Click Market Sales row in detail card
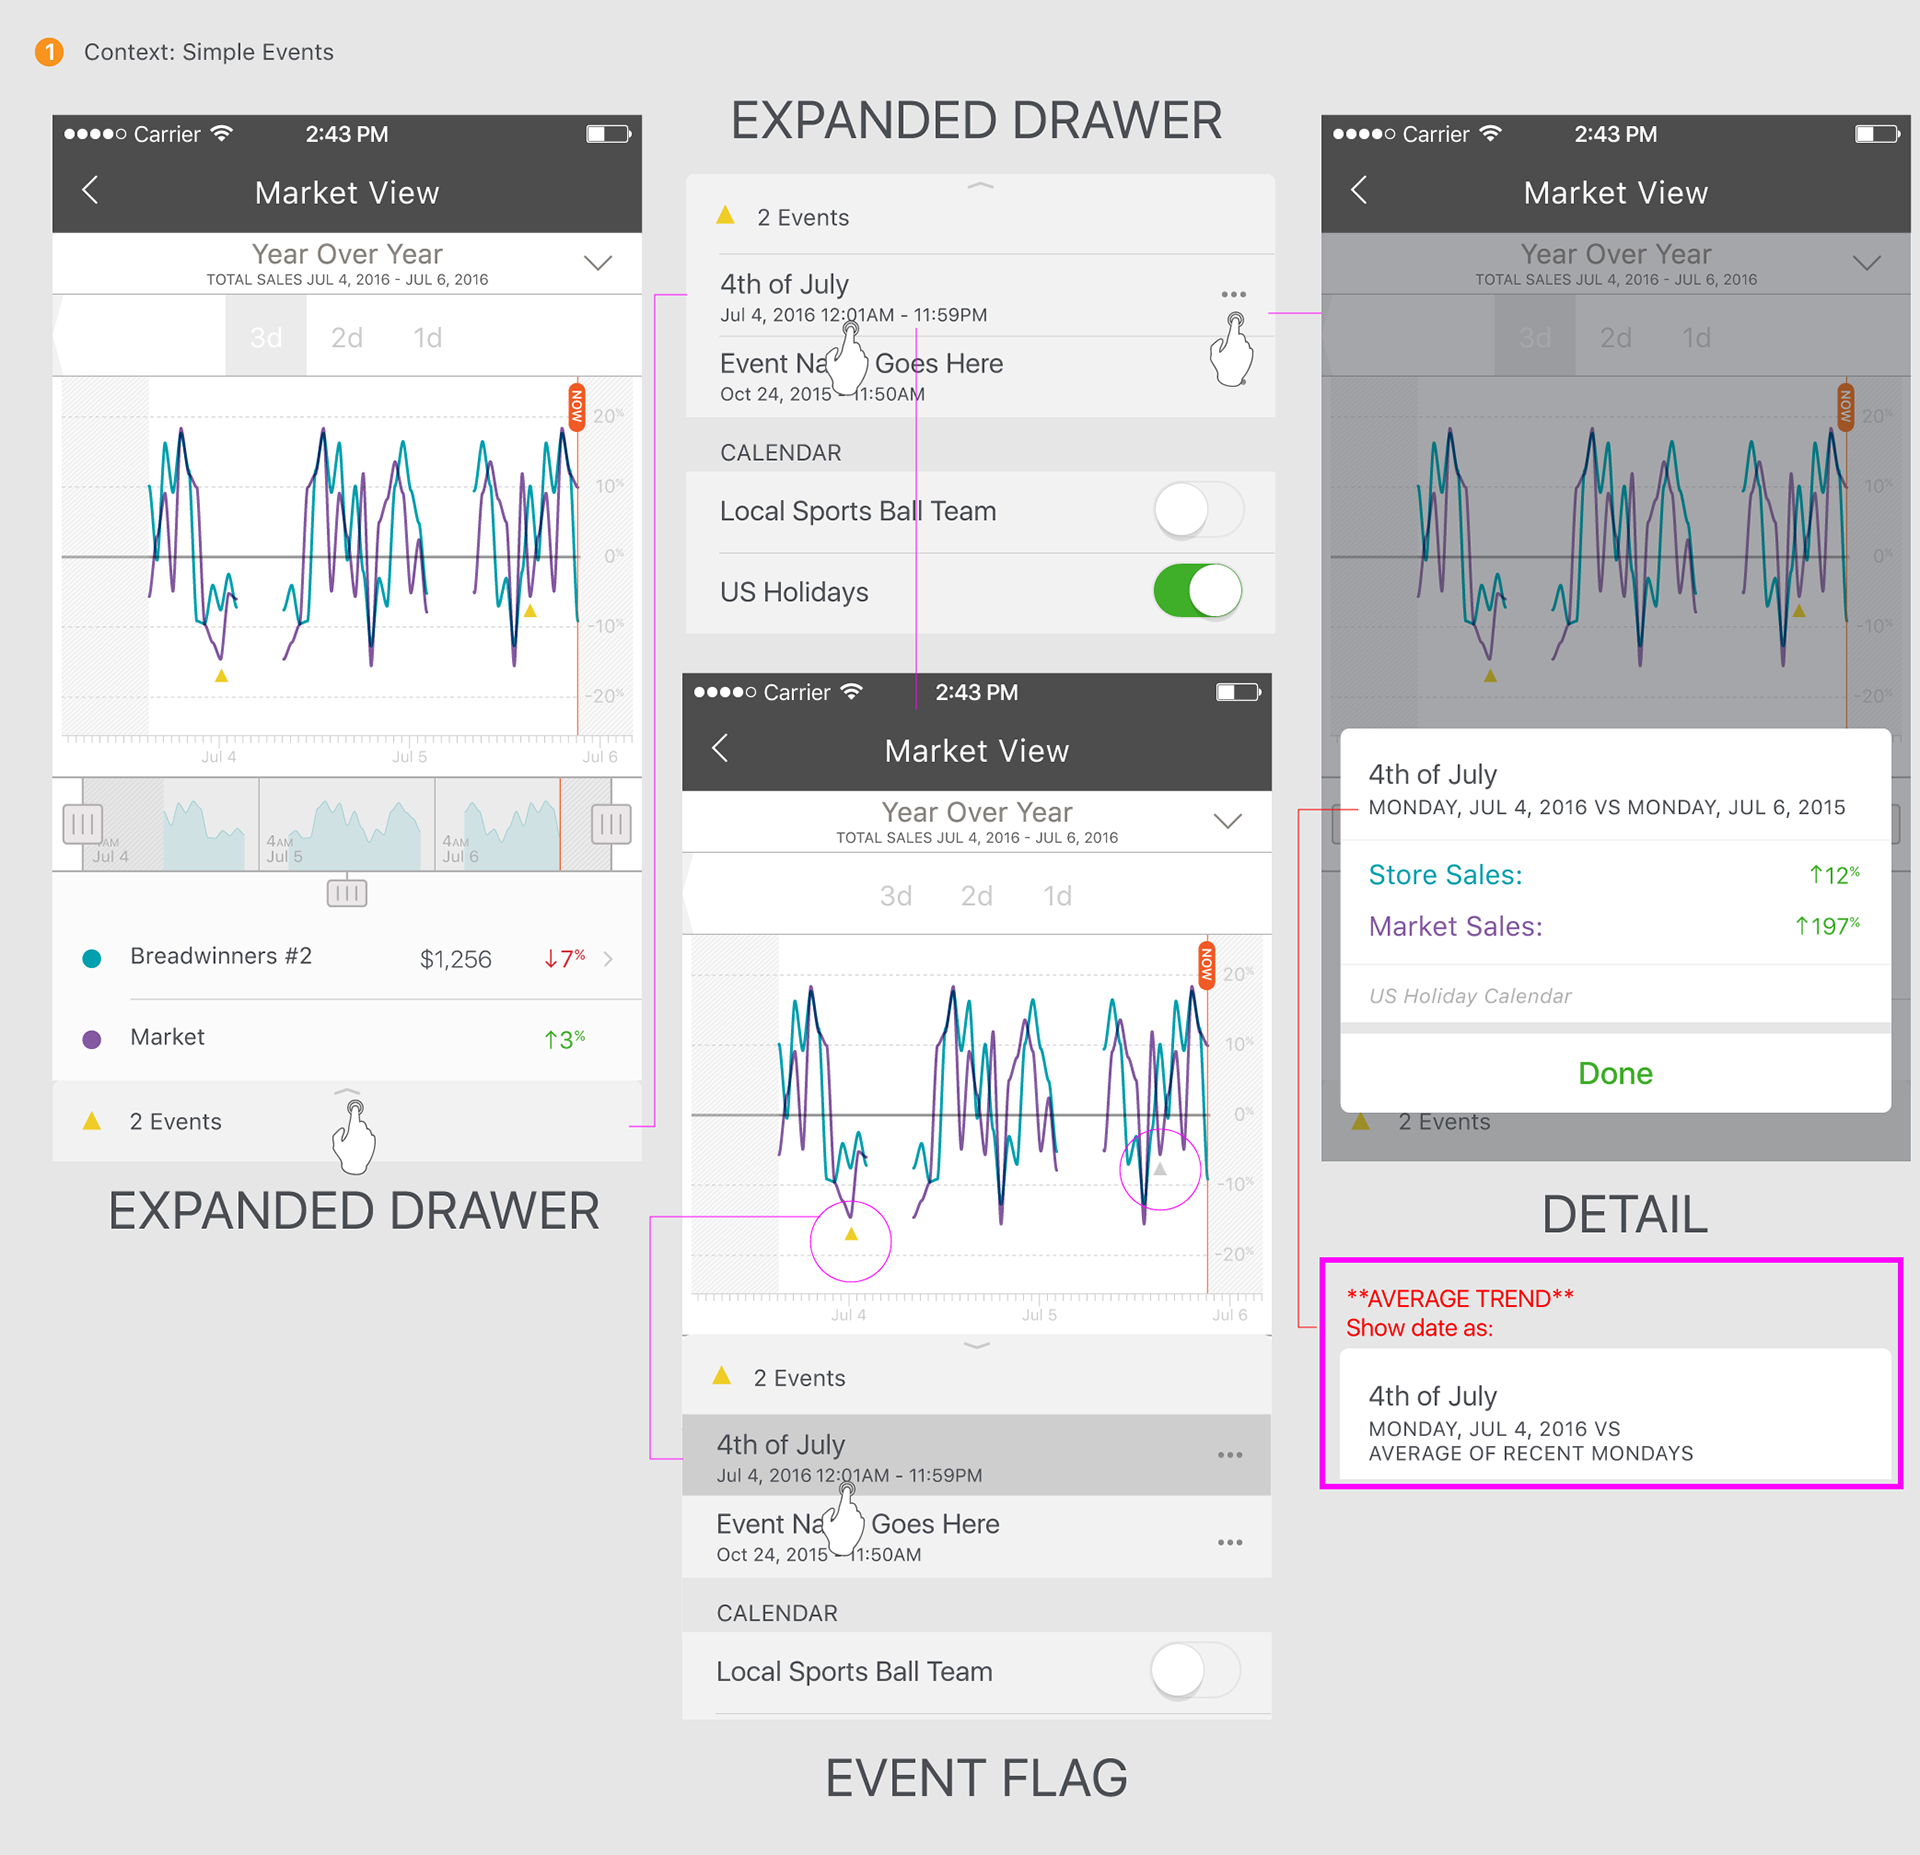The image size is (1920, 1855). (x=1615, y=926)
